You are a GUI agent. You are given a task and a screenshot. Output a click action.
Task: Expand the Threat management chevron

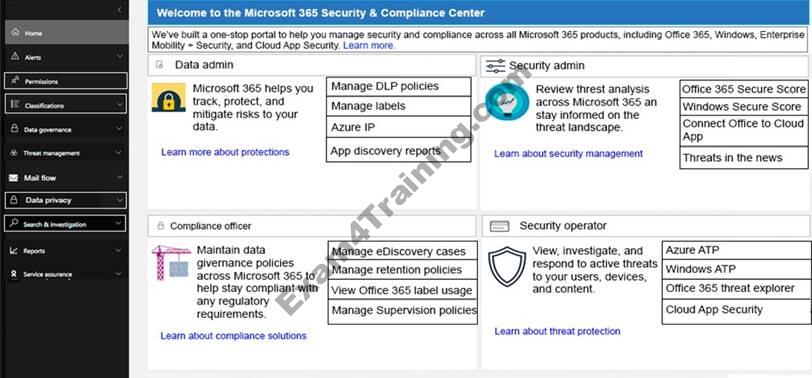(x=119, y=153)
